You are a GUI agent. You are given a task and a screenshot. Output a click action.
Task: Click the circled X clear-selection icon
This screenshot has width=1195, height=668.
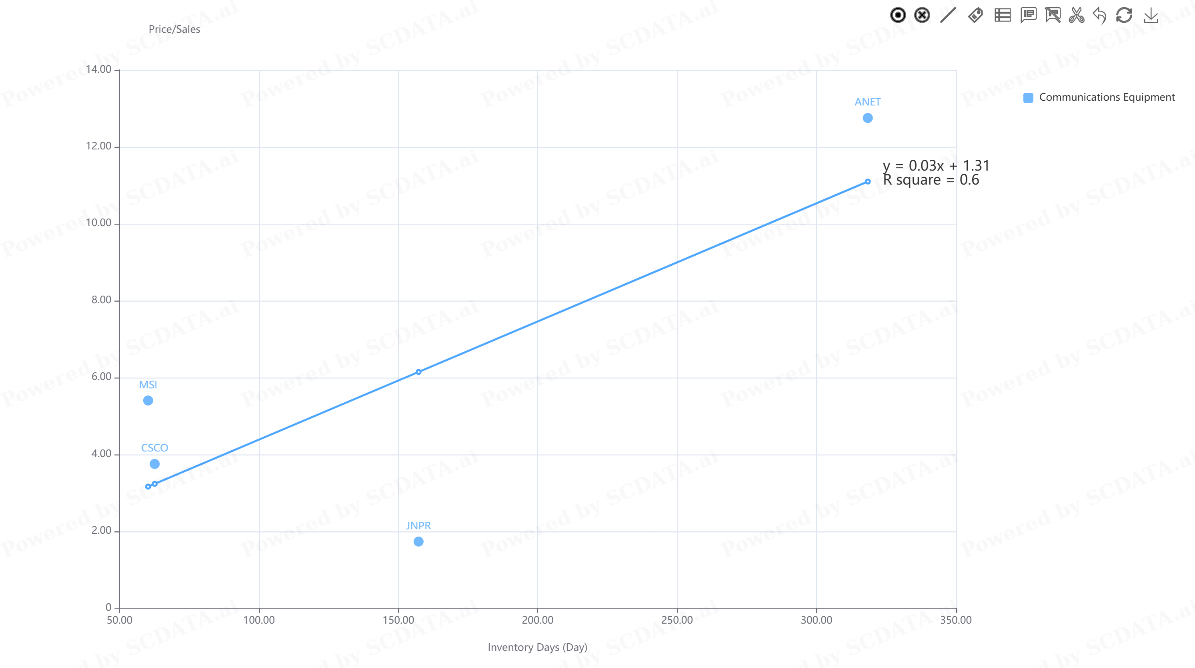922,15
